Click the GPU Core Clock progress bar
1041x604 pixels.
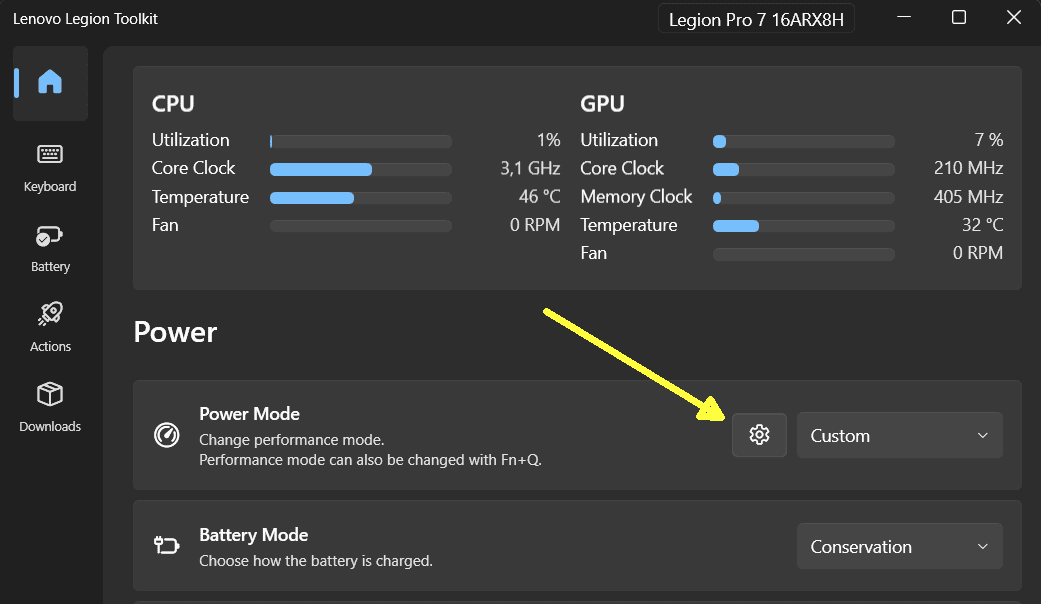(803, 169)
